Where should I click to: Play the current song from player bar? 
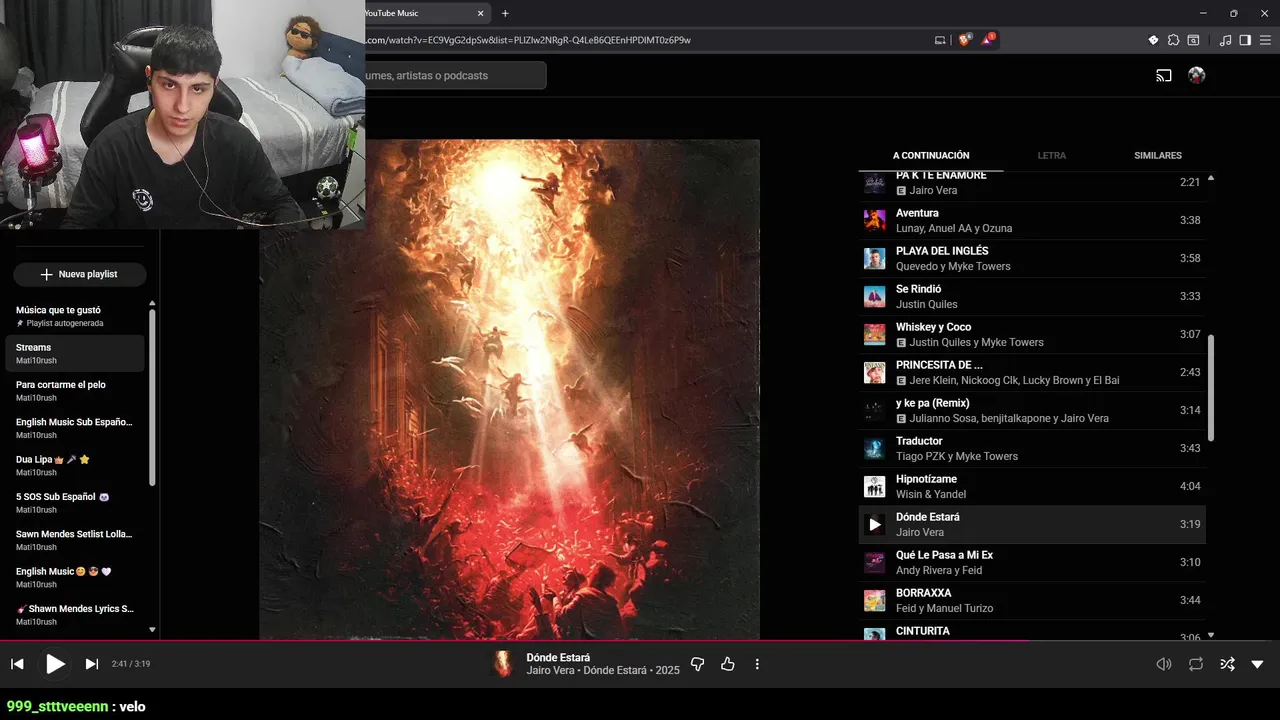55,664
